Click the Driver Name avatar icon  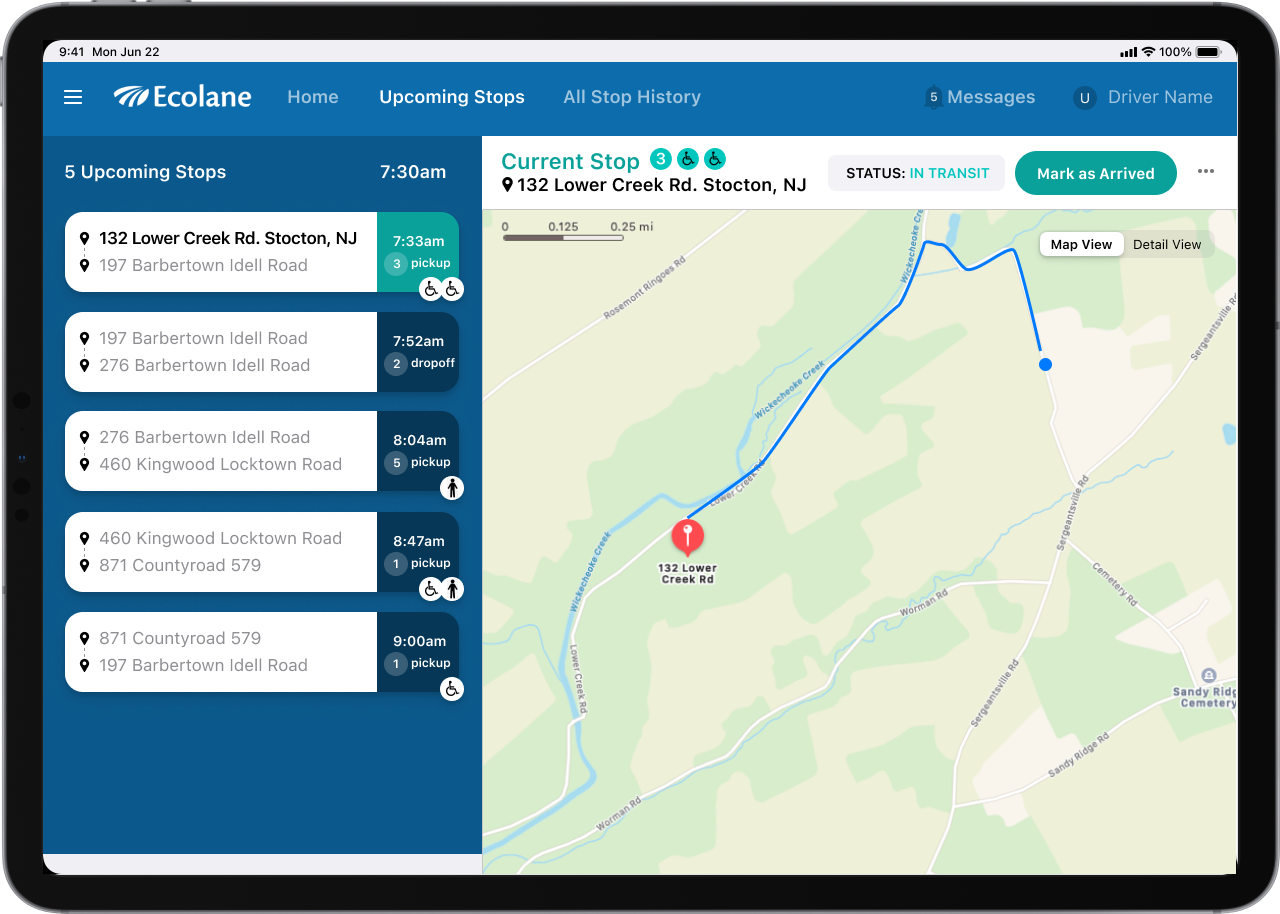pyautogui.click(x=1084, y=98)
